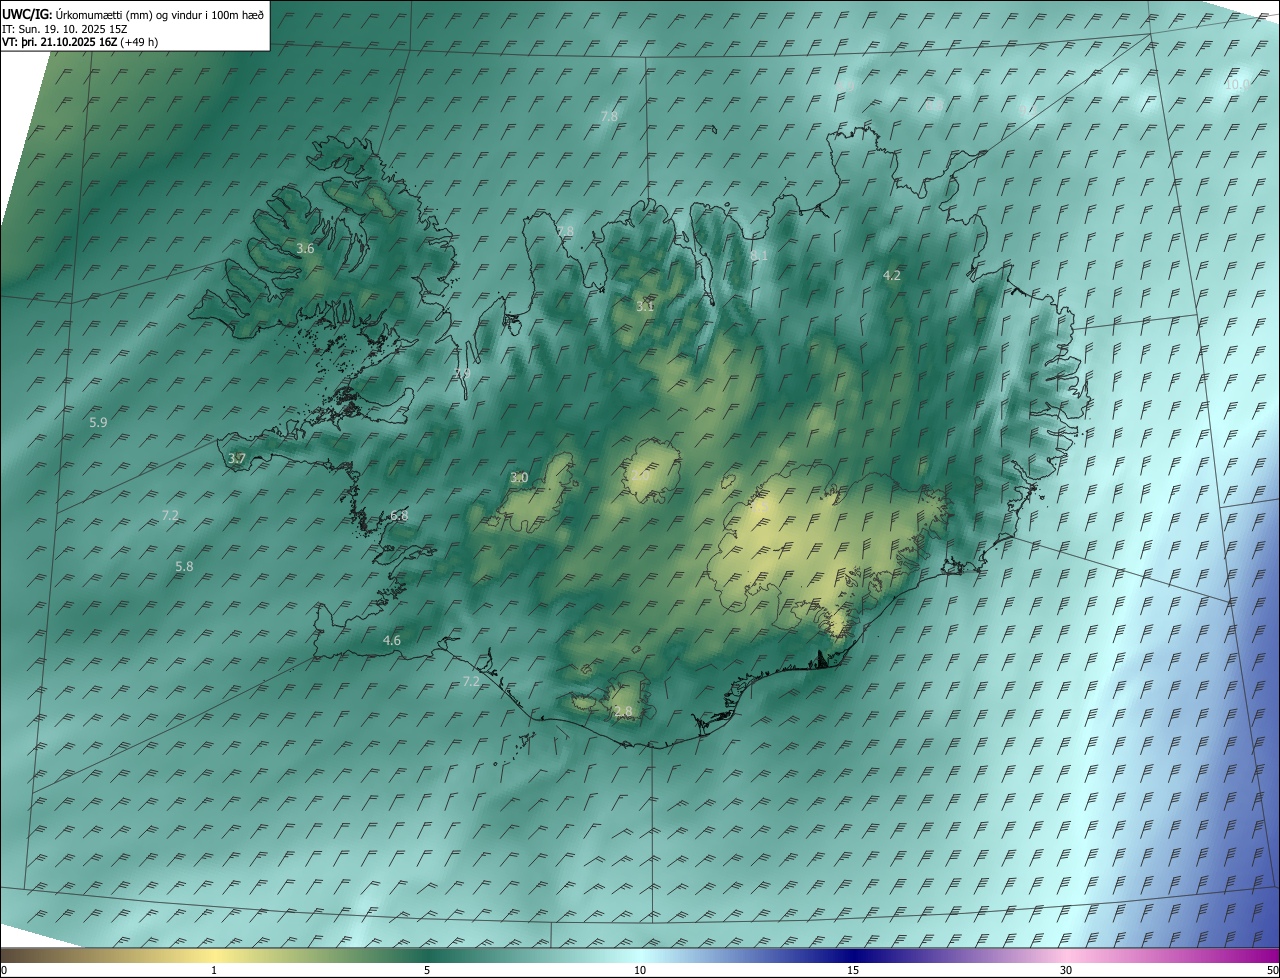Select the 'IT: Sun. 19. 10. 2025 15Z' line
This screenshot has height=978, width=1280.
tap(66, 29)
